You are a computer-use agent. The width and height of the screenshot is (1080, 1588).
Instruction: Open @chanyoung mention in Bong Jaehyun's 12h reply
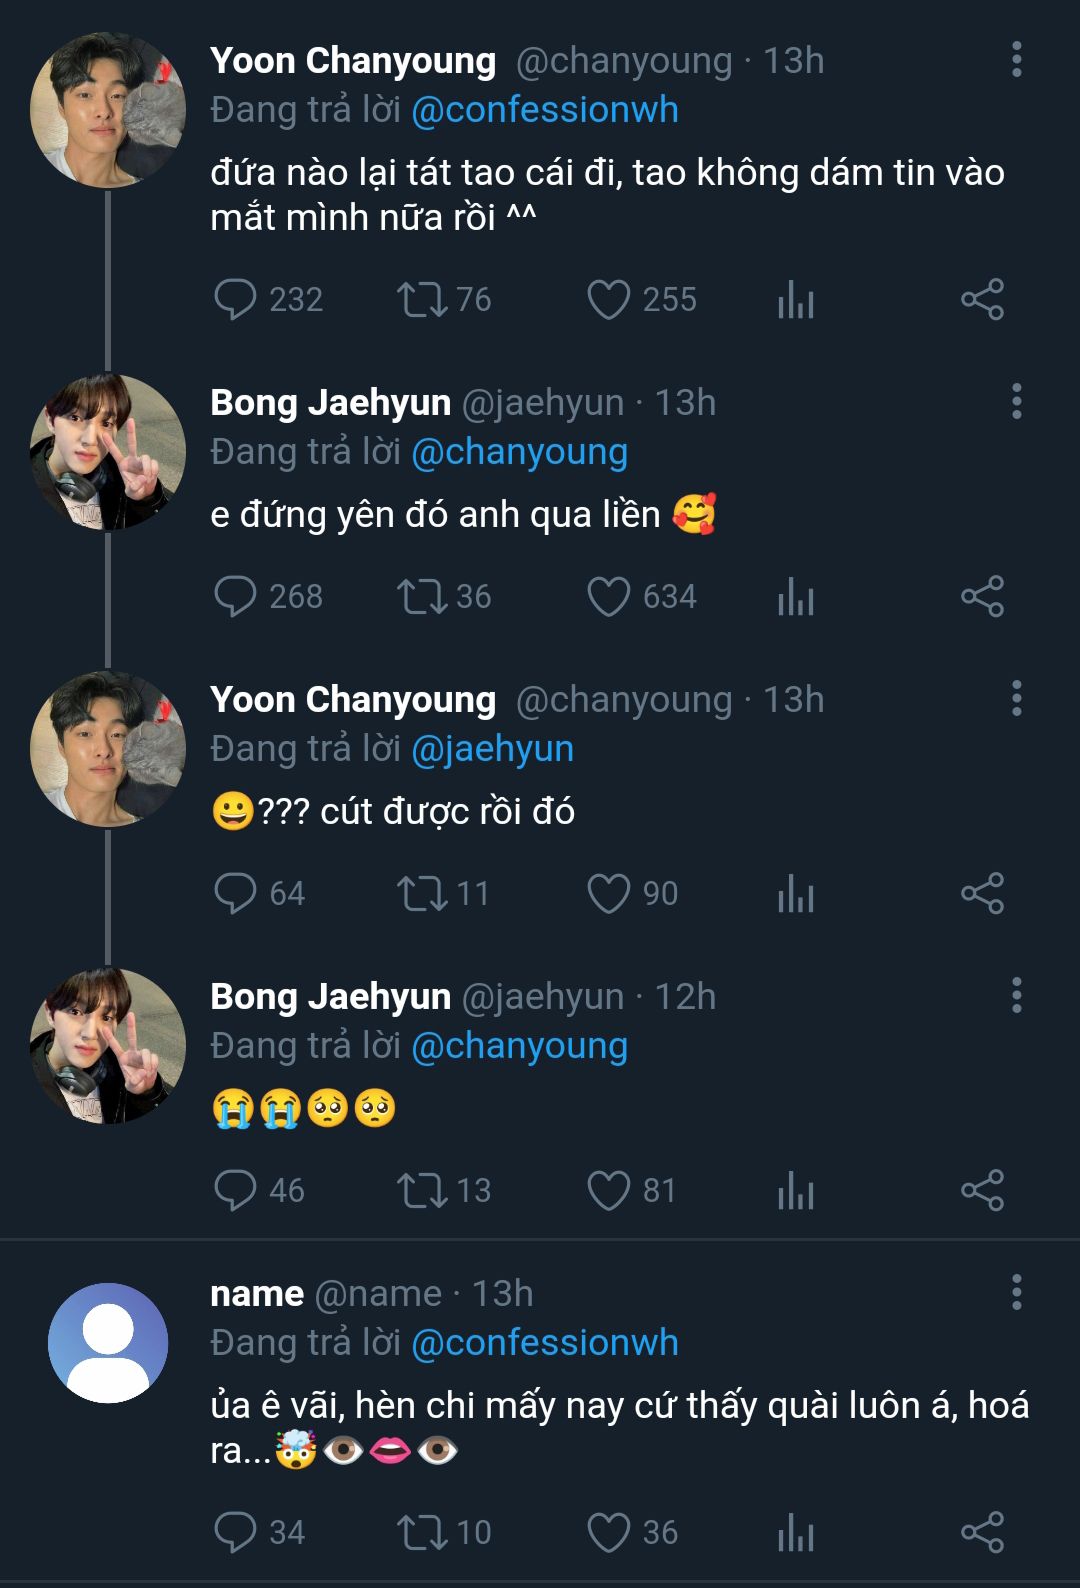click(x=519, y=1046)
